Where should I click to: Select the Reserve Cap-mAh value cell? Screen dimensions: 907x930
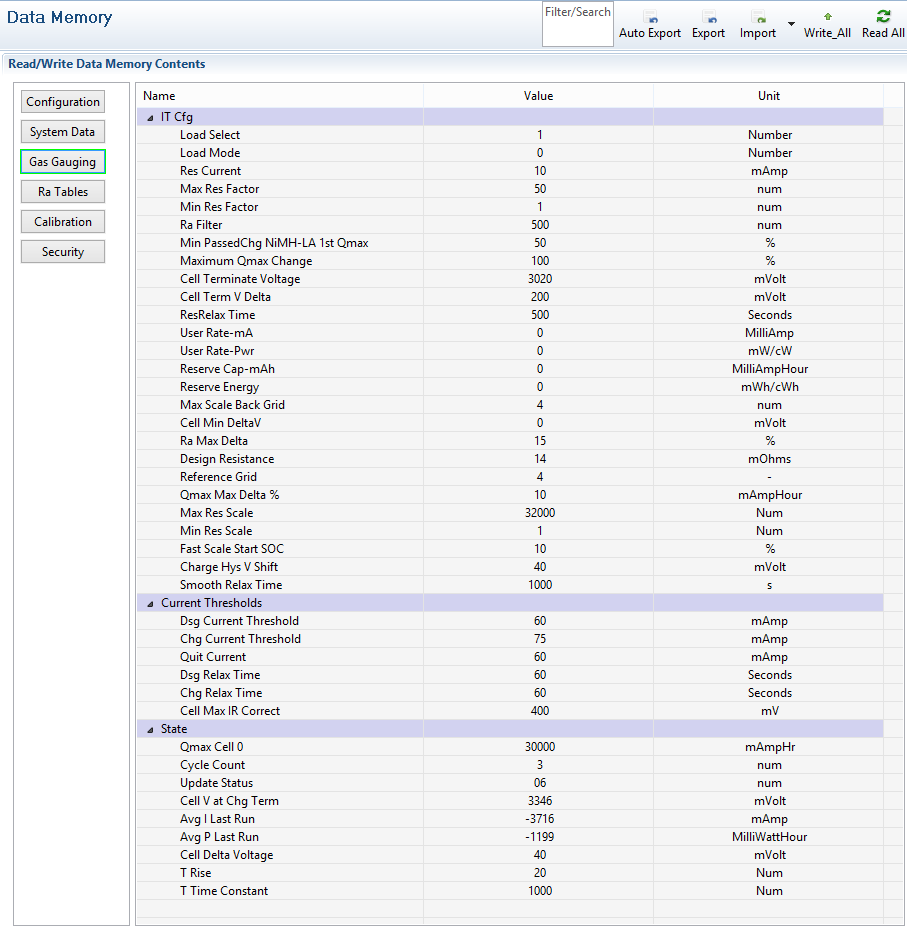(539, 369)
